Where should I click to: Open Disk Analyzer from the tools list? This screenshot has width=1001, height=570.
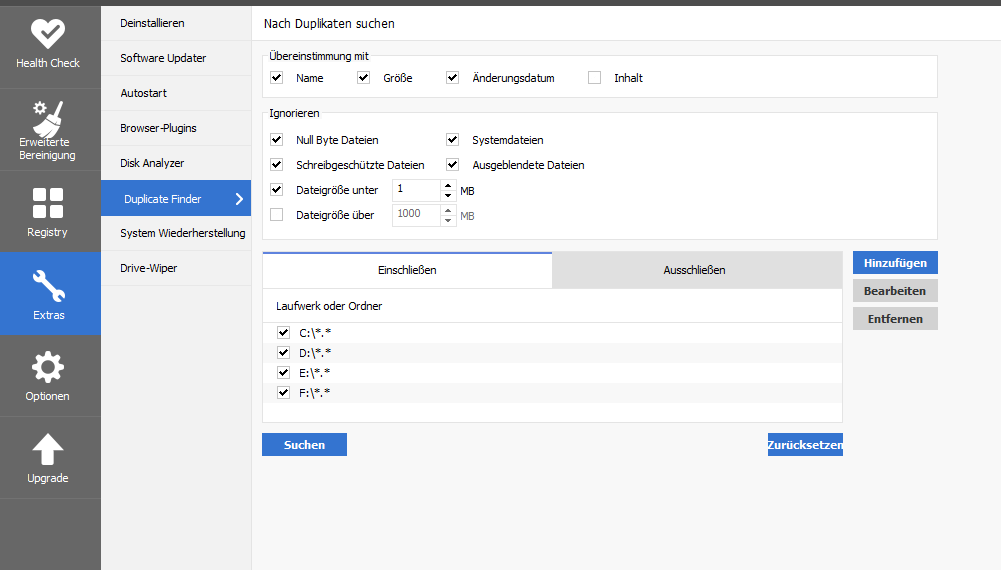click(152, 163)
